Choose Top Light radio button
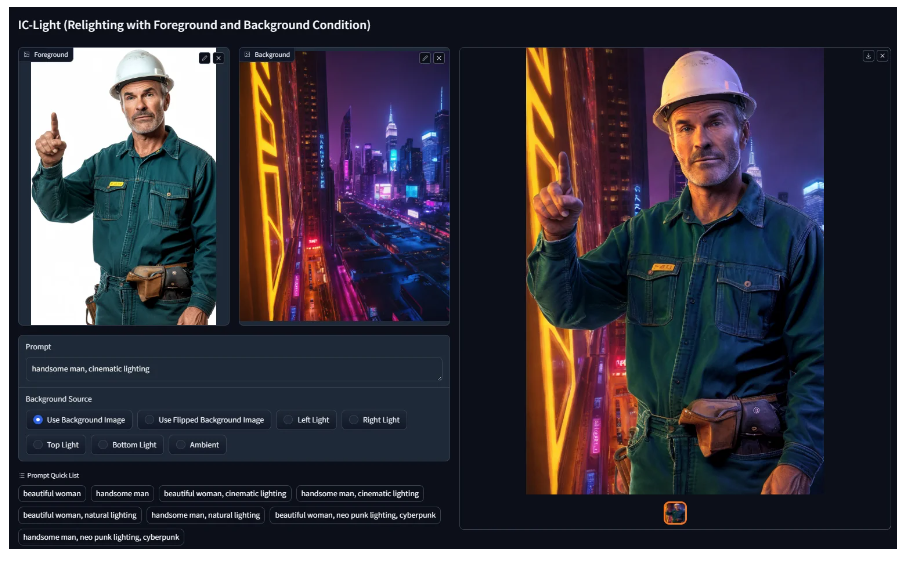Screen dimensions: 911x561 [x=38, y=445]
